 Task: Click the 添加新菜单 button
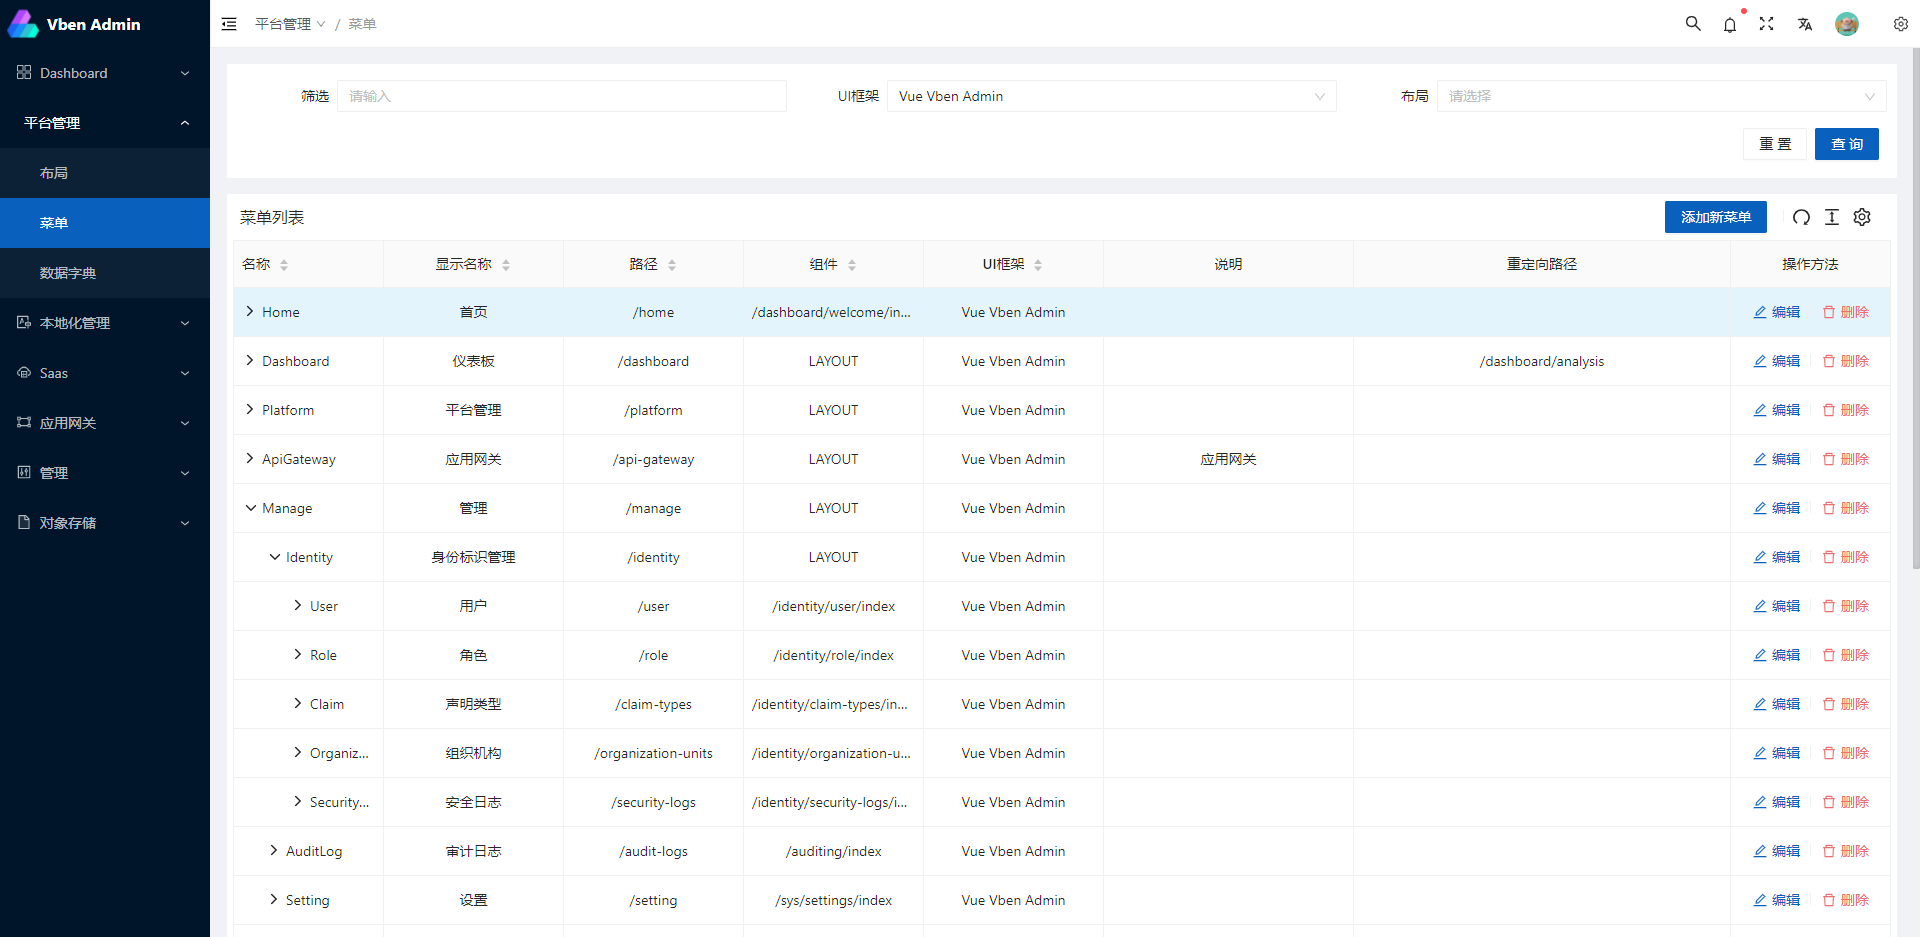1715,217
